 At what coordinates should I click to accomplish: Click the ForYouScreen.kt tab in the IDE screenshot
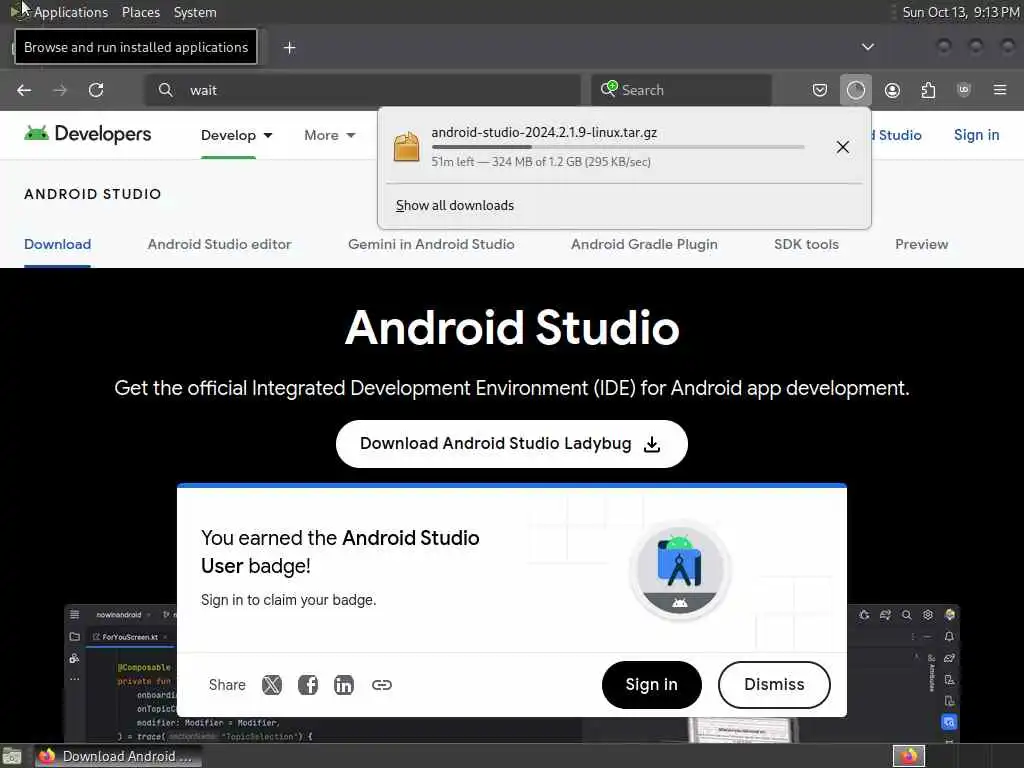(x=130, y=637)
